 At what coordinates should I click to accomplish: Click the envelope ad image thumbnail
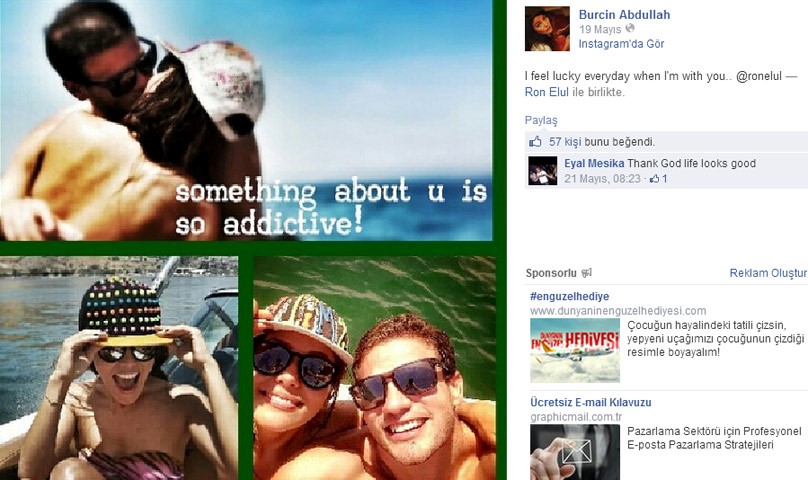[x=575, y=452]
